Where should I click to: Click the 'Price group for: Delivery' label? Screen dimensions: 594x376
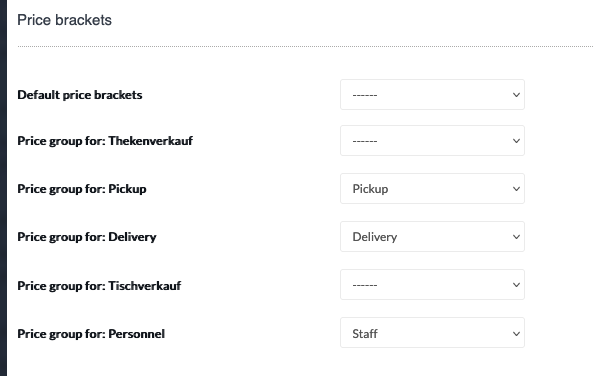pyautogui.click(x=87, y=237)
